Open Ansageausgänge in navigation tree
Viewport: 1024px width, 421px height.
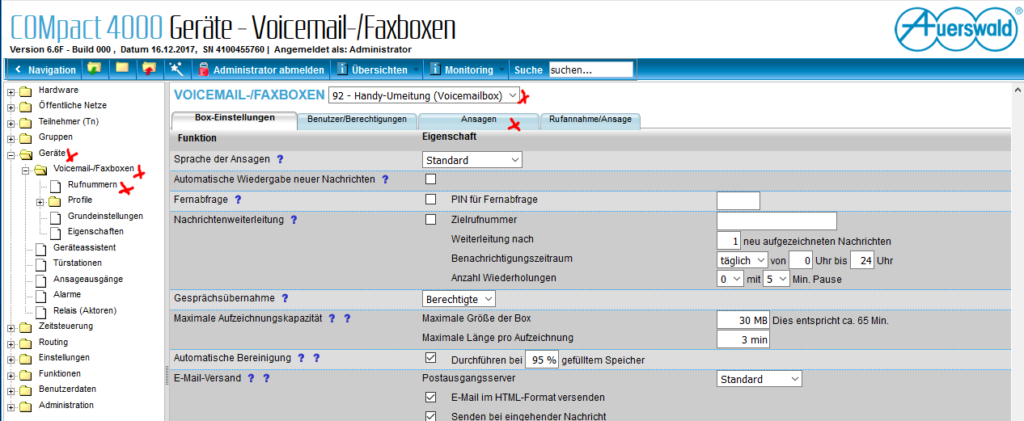[x=88, y=279]
